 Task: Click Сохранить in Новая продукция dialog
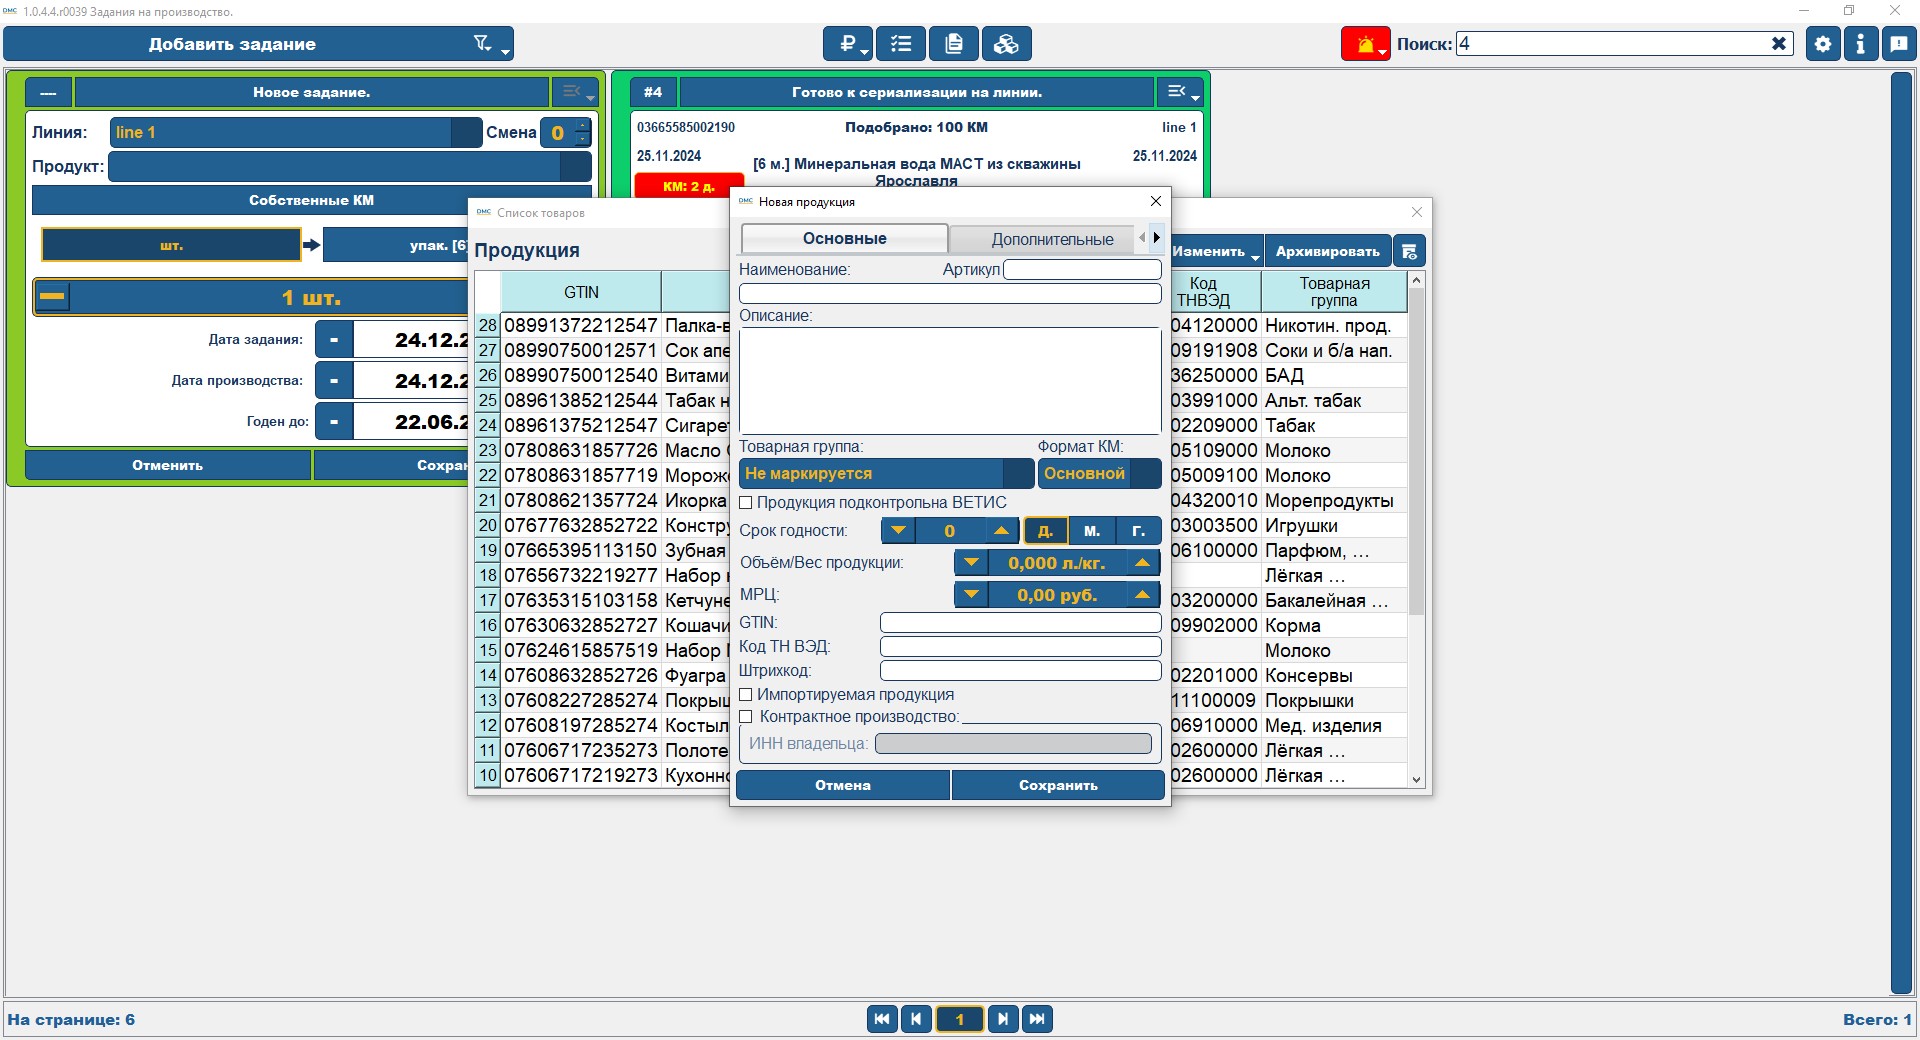click(1058, 785)
